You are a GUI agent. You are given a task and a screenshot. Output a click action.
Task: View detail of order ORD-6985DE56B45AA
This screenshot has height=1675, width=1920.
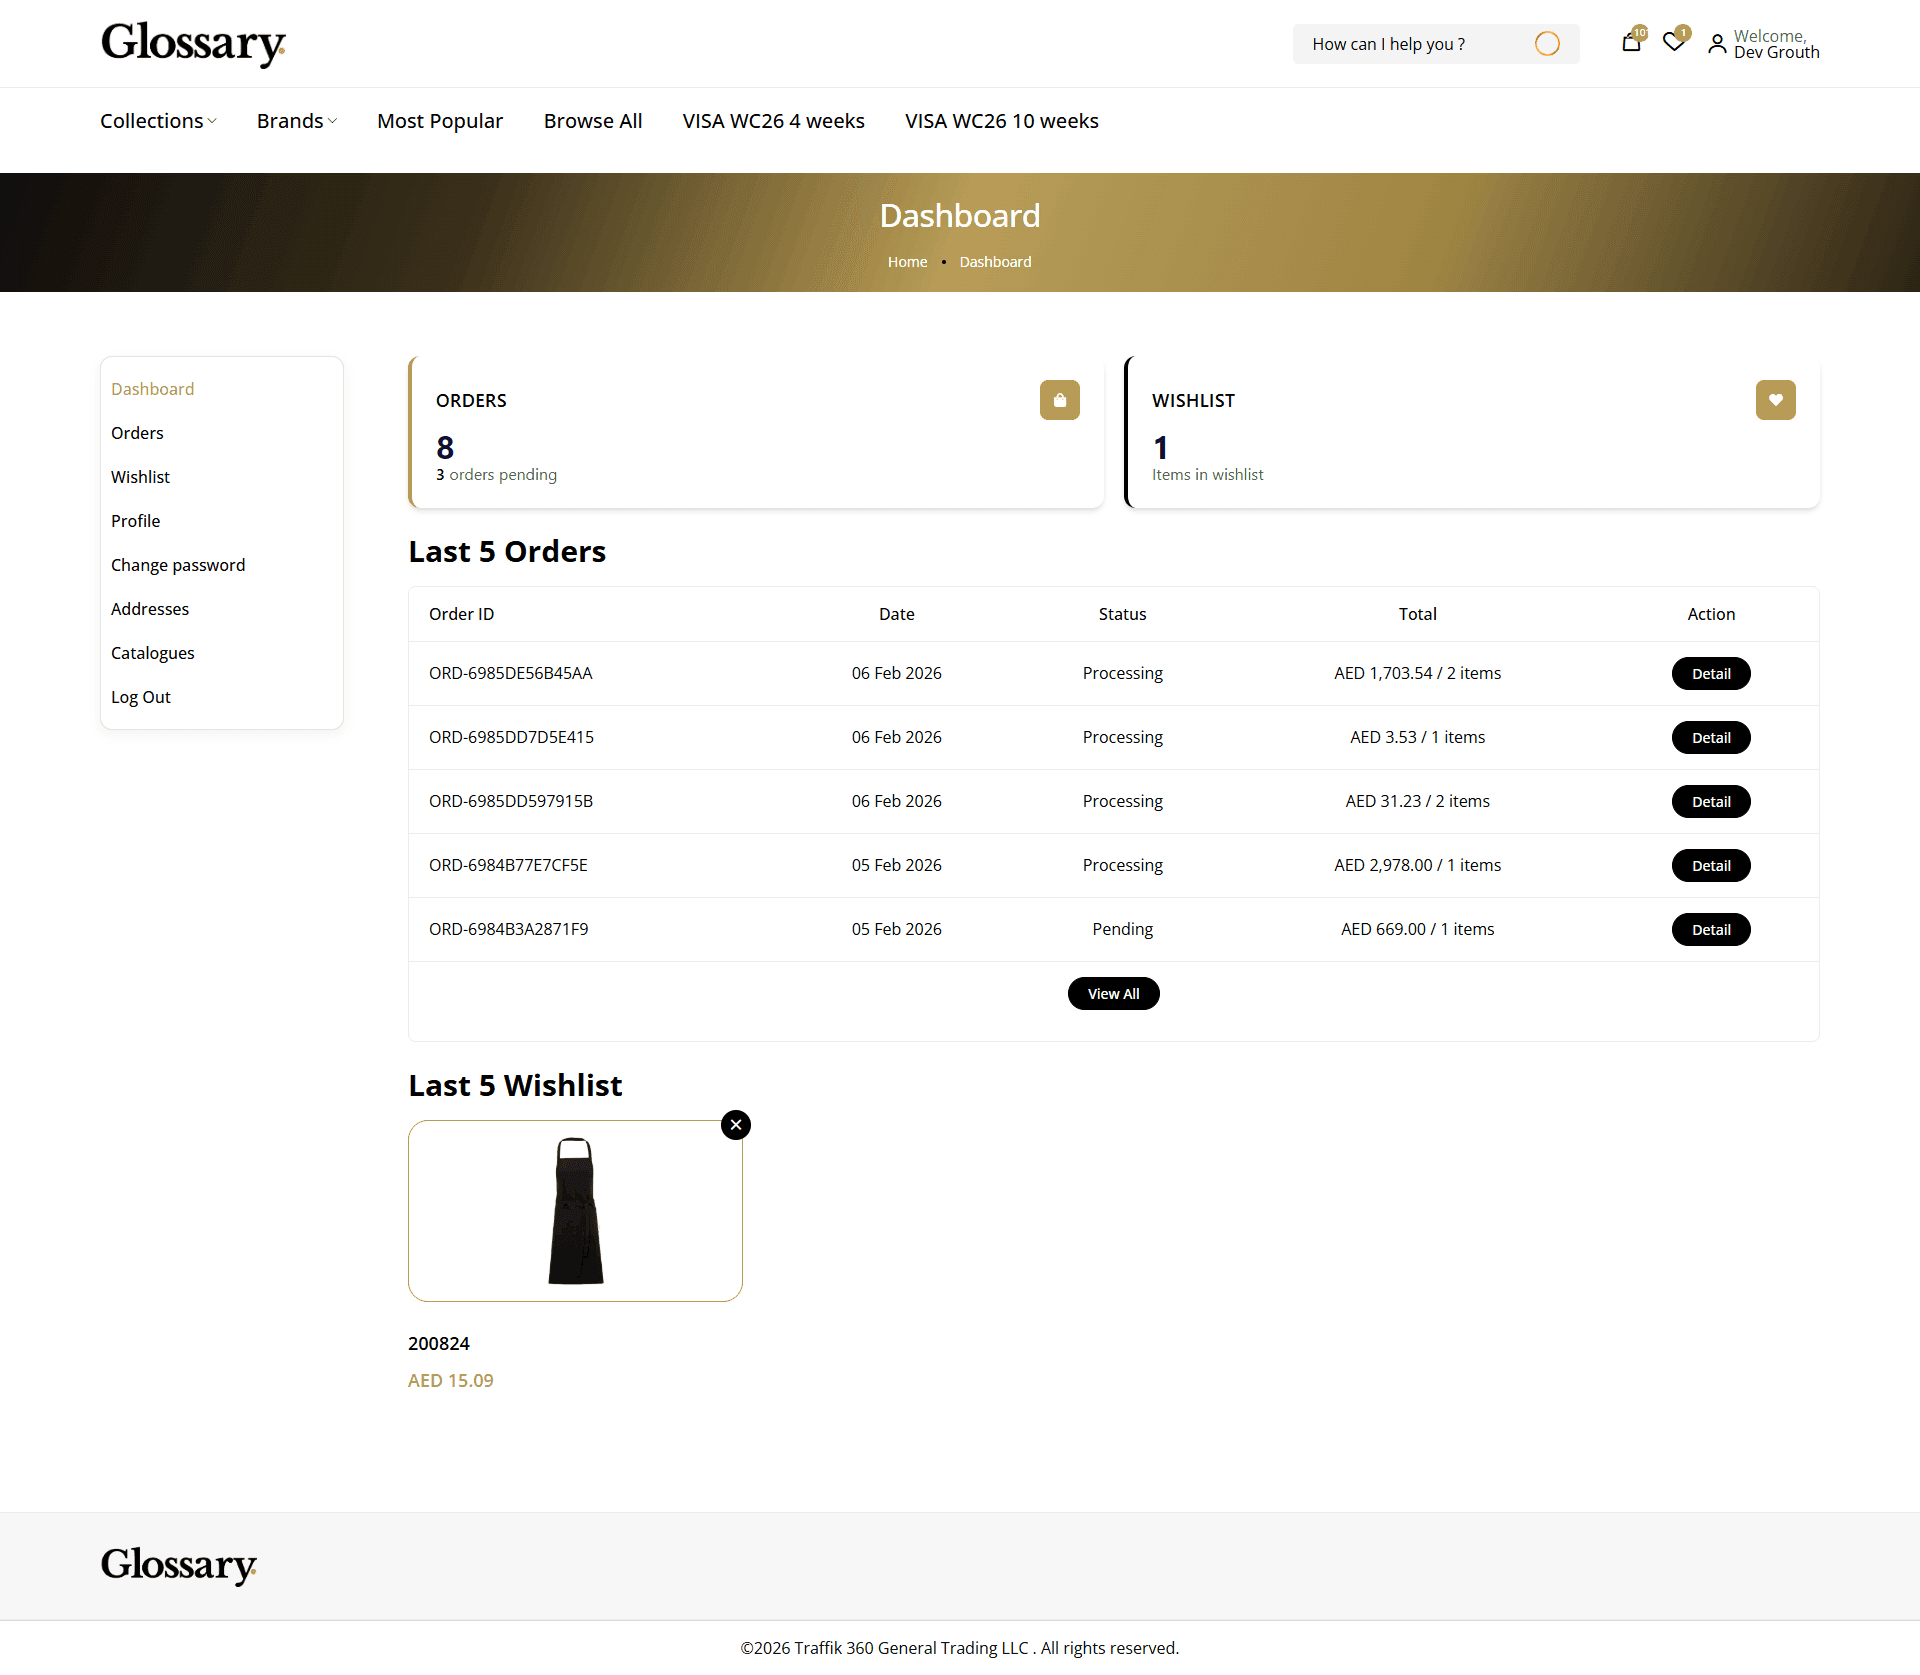click(x=1711, y=674)
